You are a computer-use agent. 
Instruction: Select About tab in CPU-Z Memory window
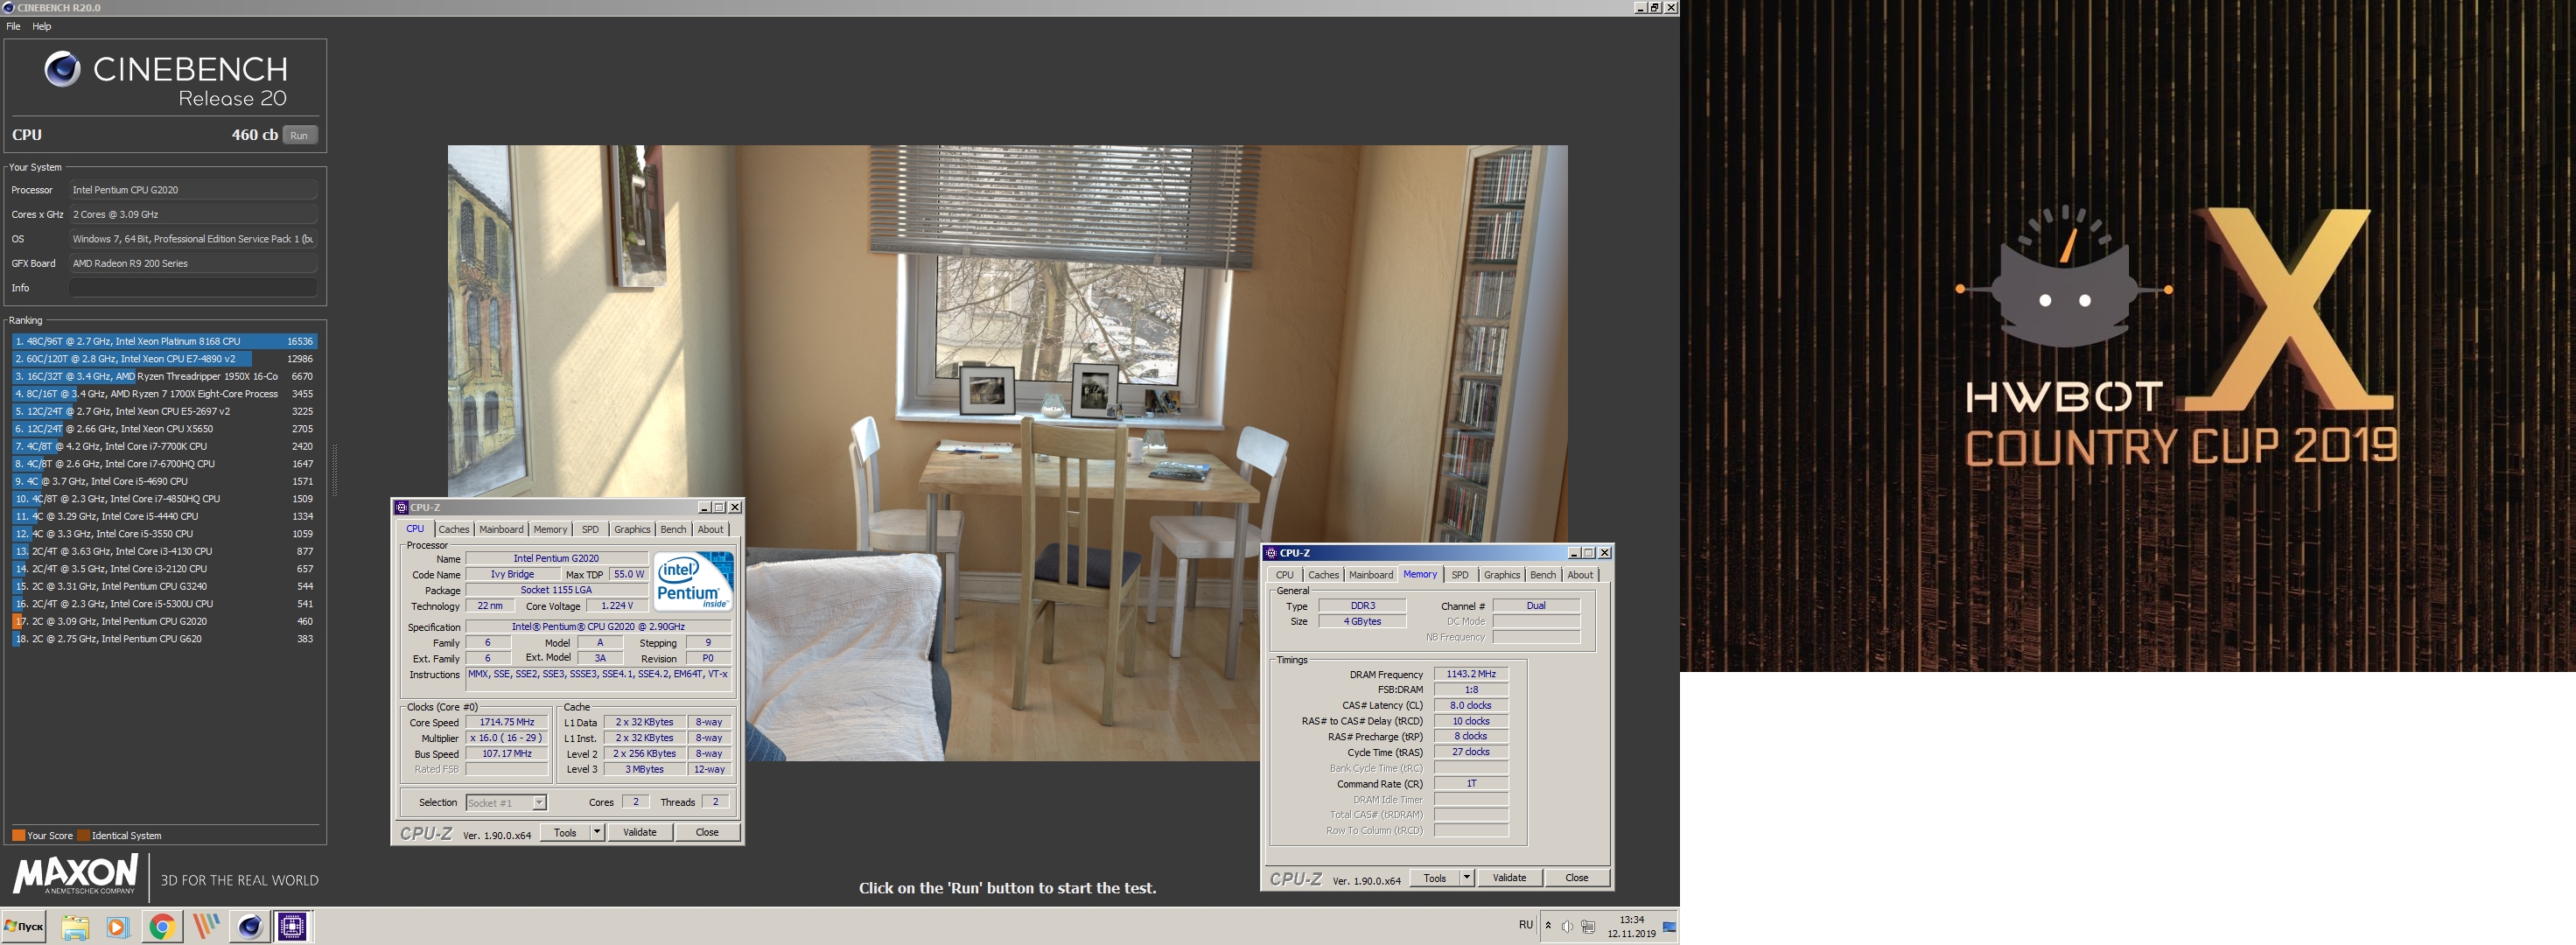[1580, 574]
